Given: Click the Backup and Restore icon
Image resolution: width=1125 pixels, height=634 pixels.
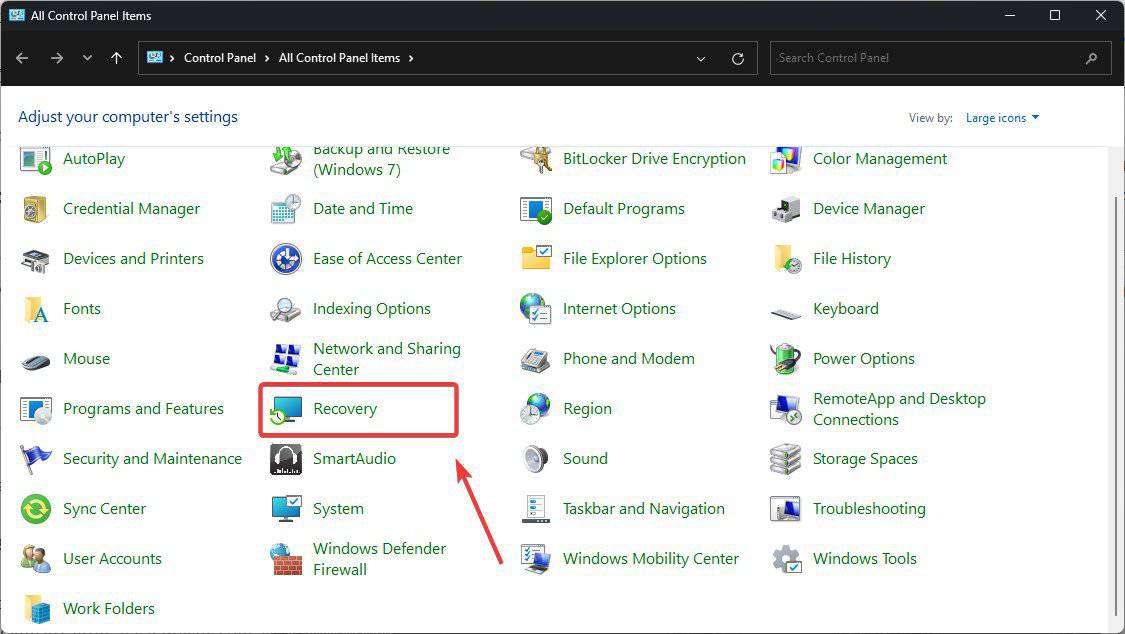Looking at the screenshot, I should 286,160.
